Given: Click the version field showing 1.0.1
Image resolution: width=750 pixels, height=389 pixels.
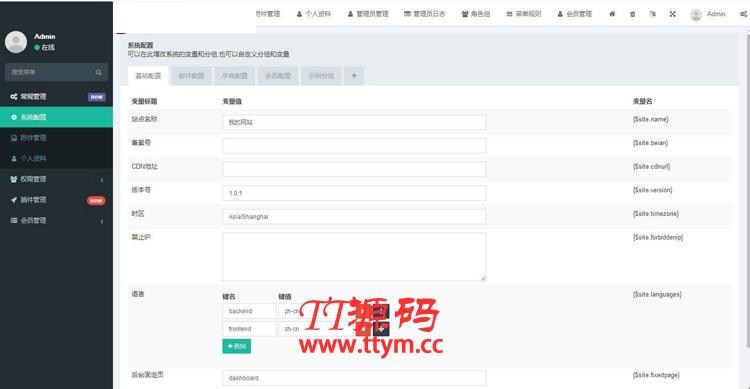Looking at the screenshot, I should [x=354, y=193].
